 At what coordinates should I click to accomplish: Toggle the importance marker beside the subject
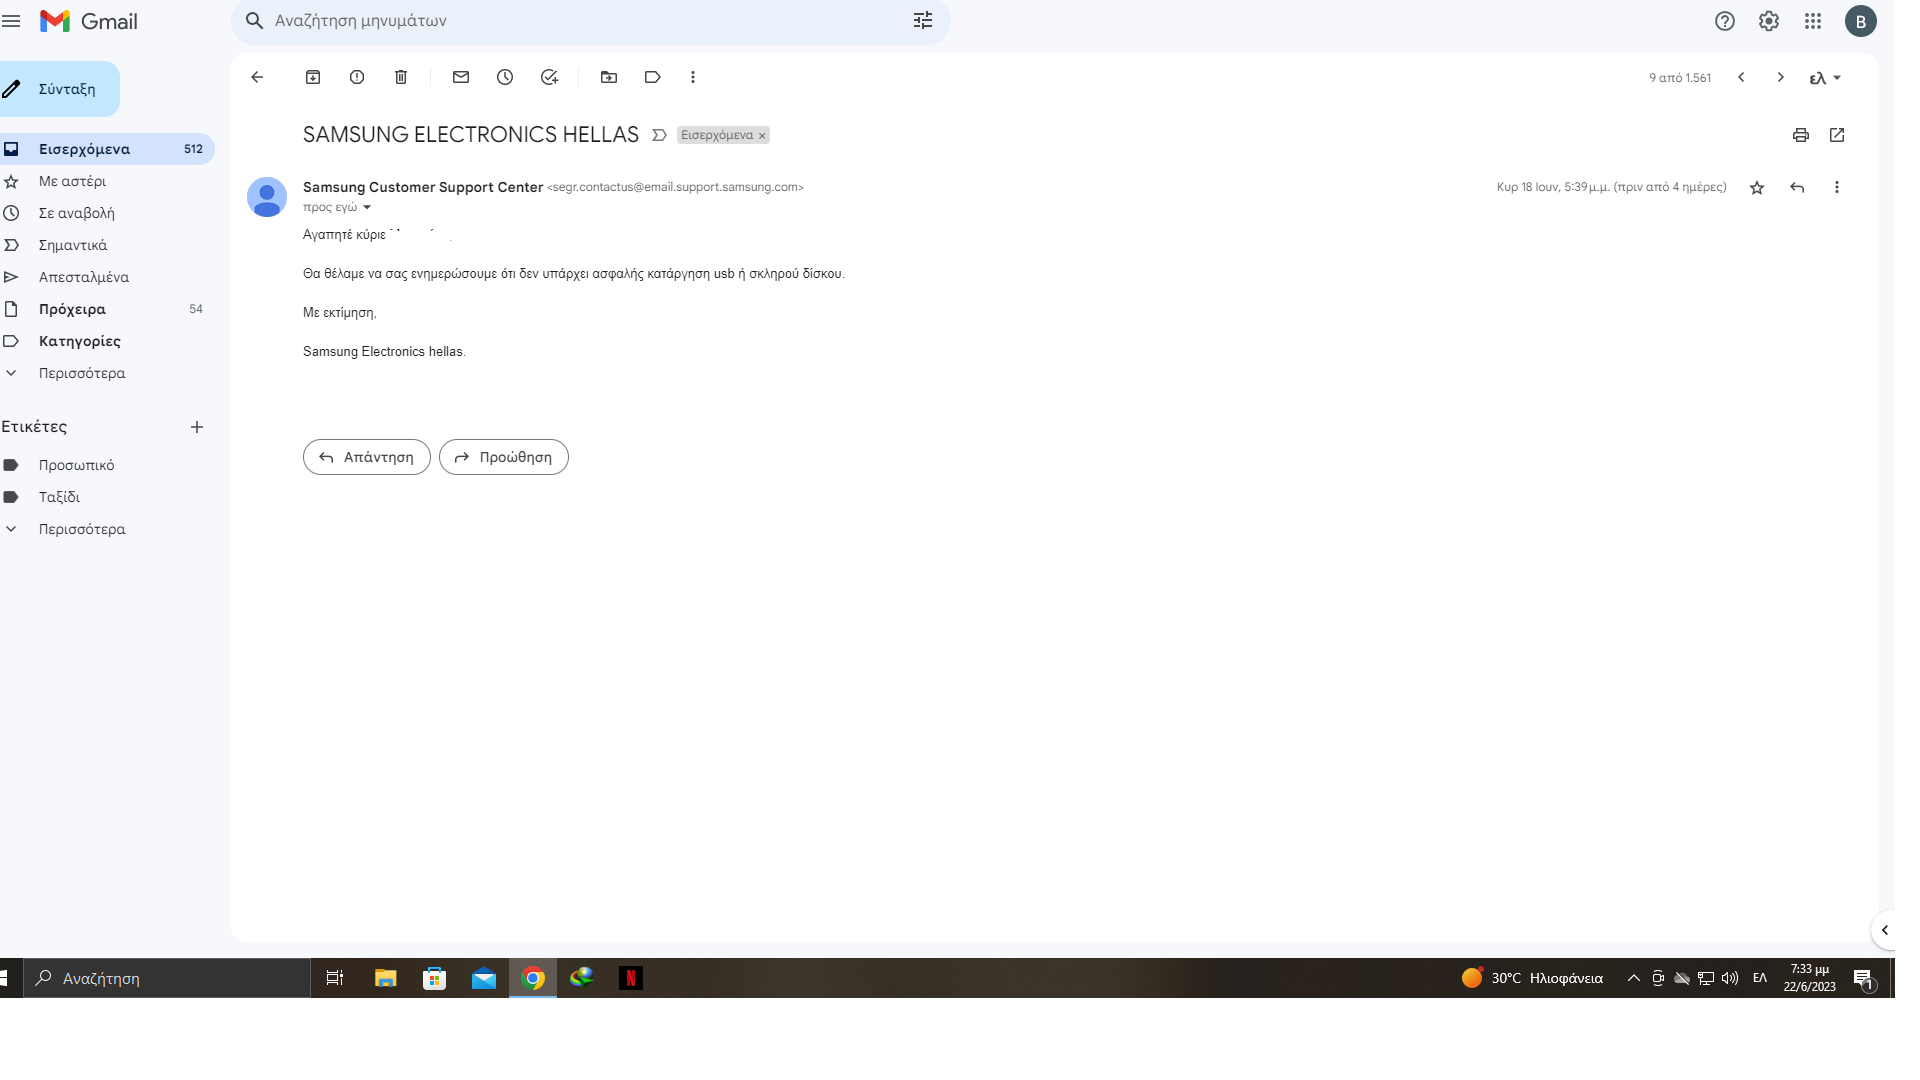pyautogui.click(x=659, y=135)
